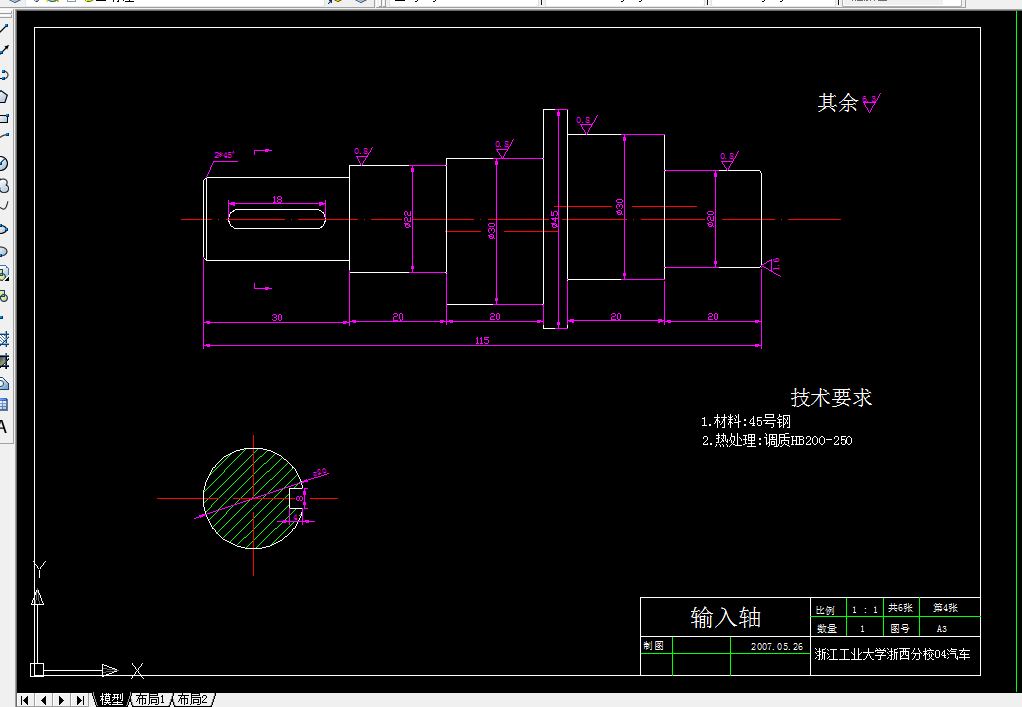This screenshot has width=1022, height=707.
Task: Select the Gradient fill tool
Action: click(x=4, y=361)
